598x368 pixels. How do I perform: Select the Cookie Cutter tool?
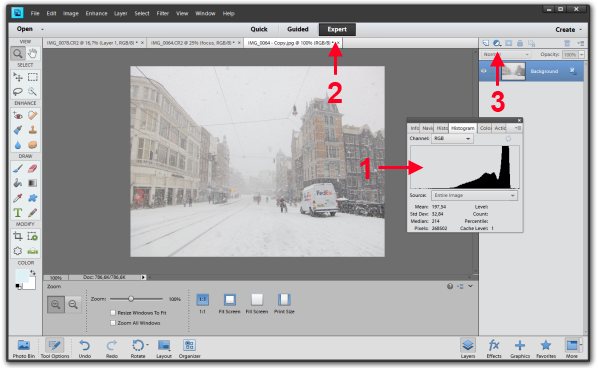18,251
